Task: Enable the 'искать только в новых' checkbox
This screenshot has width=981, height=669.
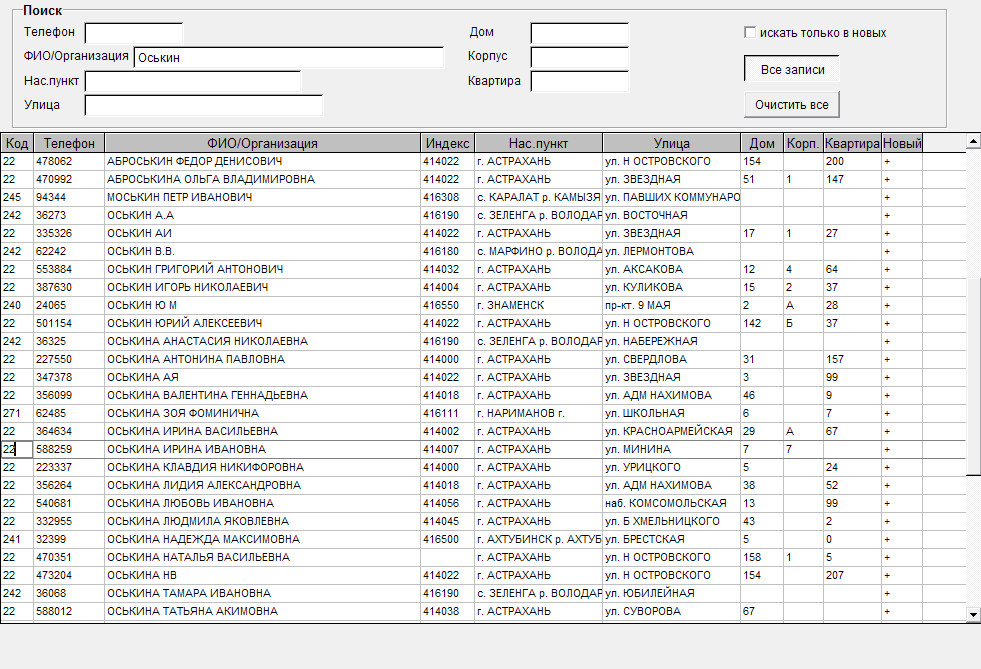Action: pos(750,33)
